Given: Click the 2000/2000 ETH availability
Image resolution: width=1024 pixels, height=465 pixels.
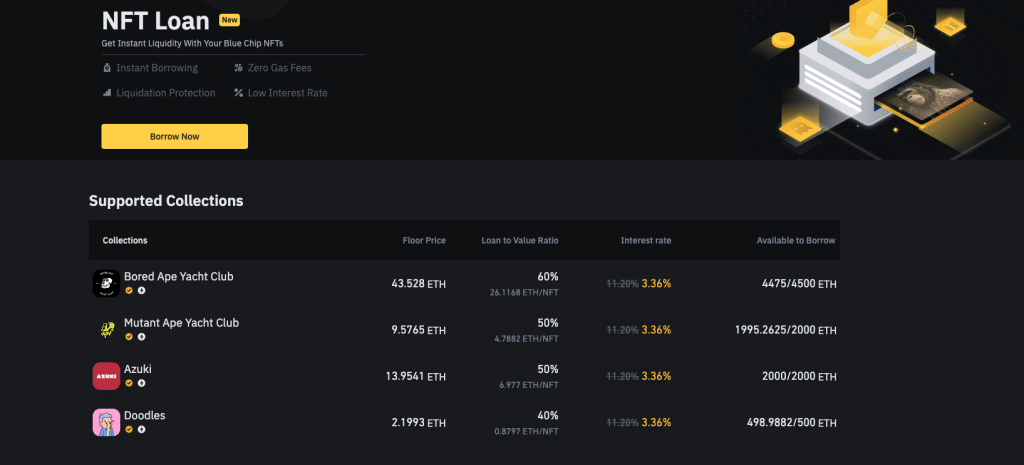Looking at the screenshot, I should coord(799,377).
